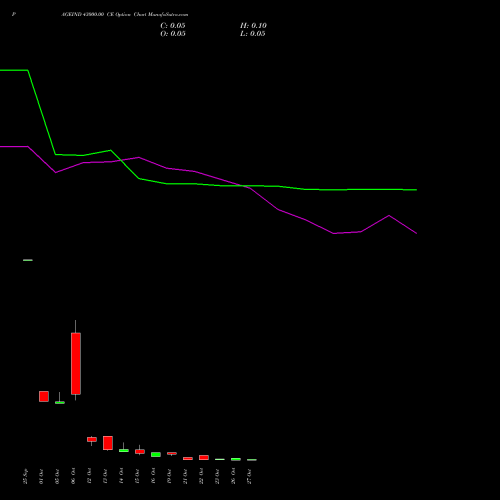Click the low value "L: 0.05"
This screenshot has width=500, height=500.
point(253,34)
